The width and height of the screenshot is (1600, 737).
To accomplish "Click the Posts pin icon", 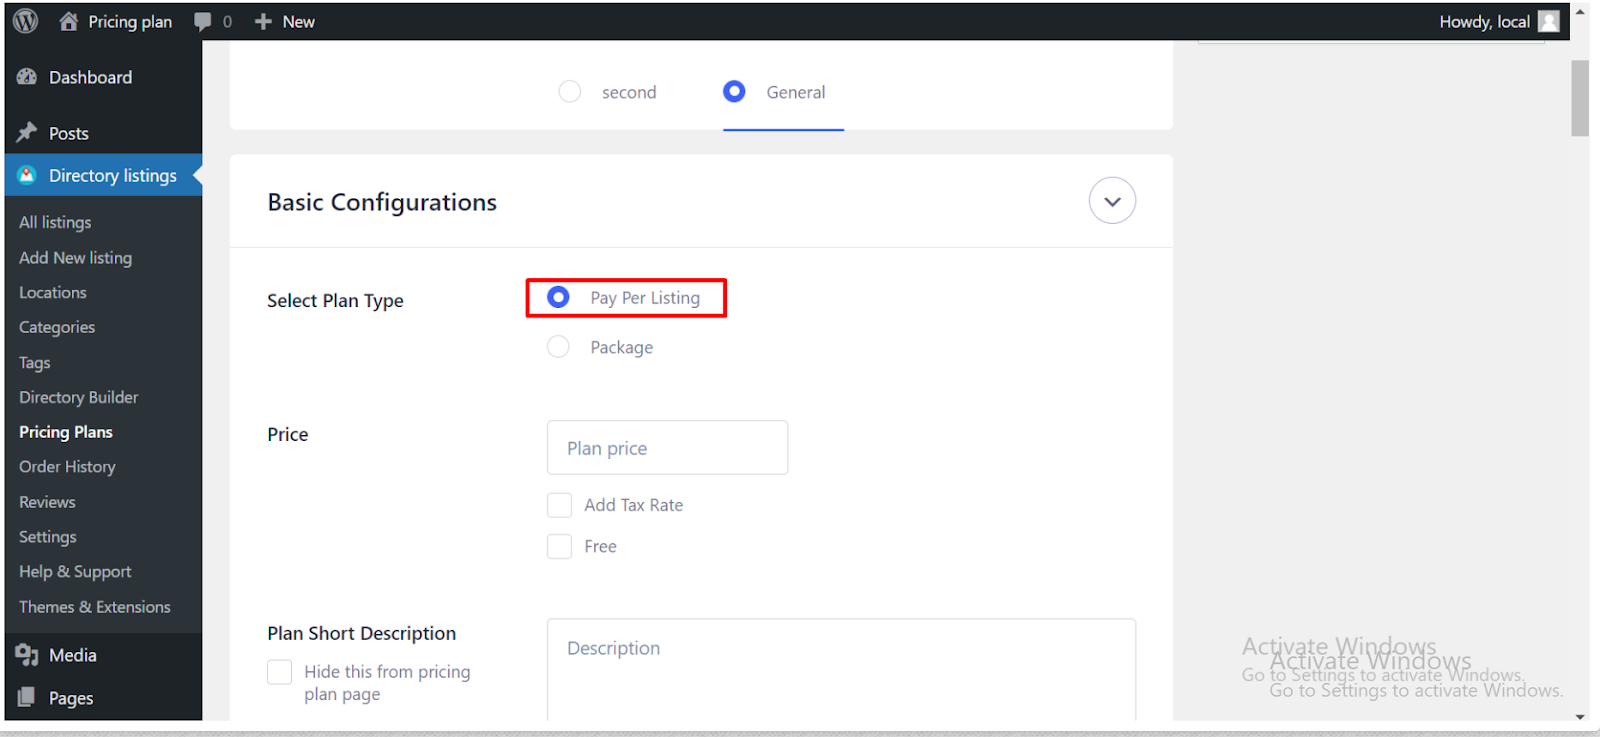I will click(27, 132).
